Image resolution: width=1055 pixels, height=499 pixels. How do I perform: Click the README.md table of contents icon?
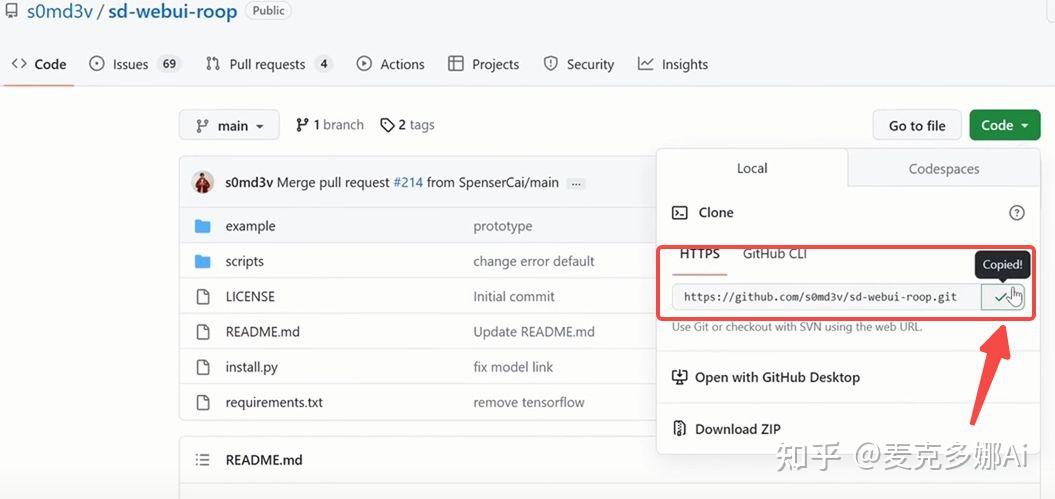pyautogui.click(x=203, y=460)
